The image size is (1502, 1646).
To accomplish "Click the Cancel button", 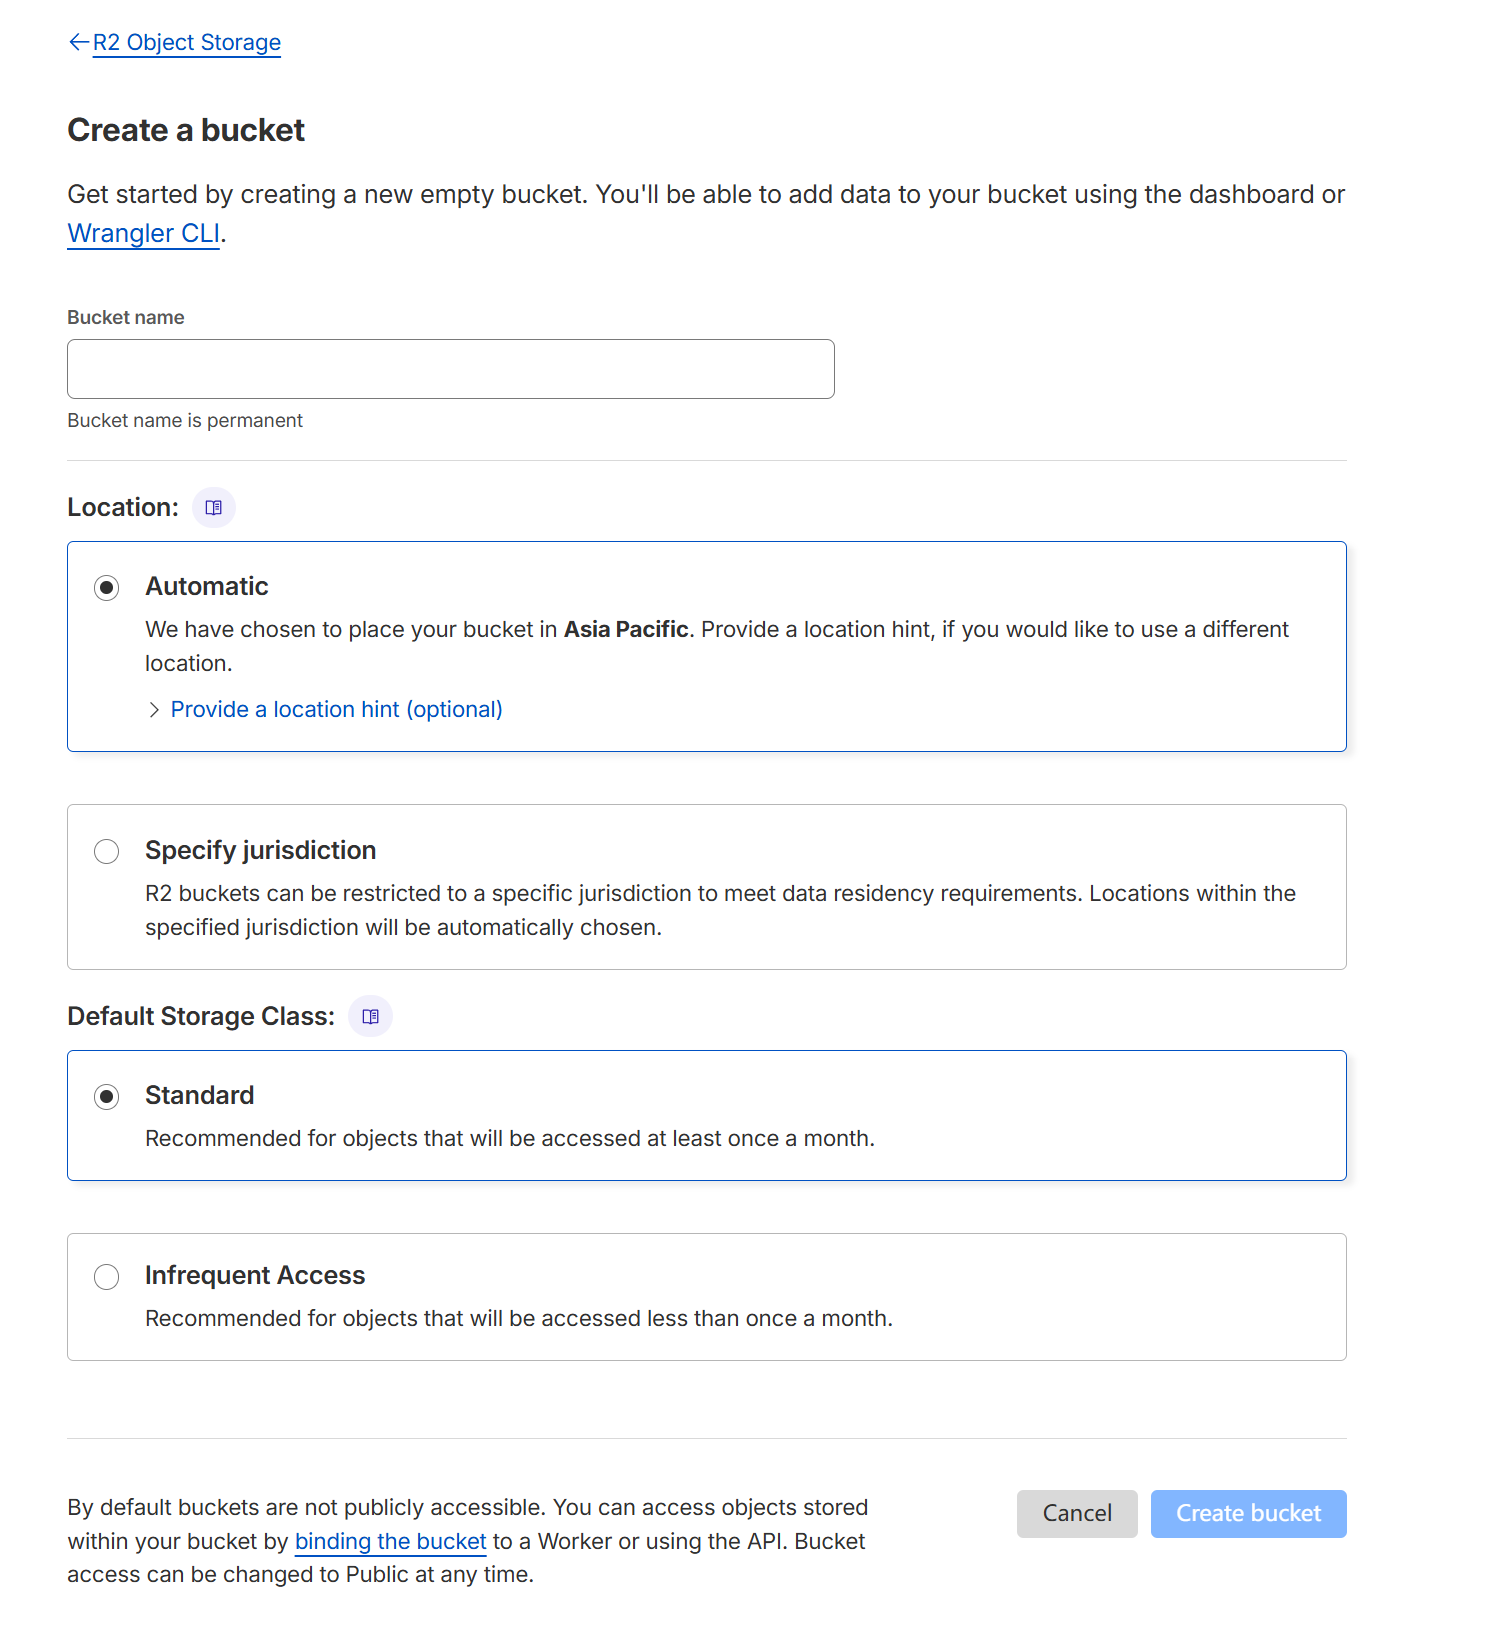I will tap(1077, 1513).
